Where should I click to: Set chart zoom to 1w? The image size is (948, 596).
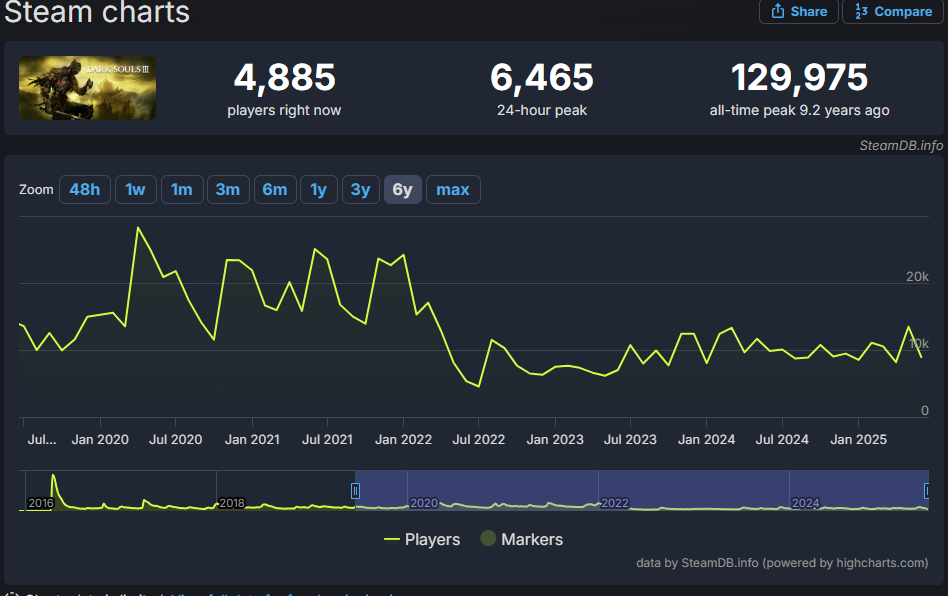pyautogui.click(x=135, y=189)
